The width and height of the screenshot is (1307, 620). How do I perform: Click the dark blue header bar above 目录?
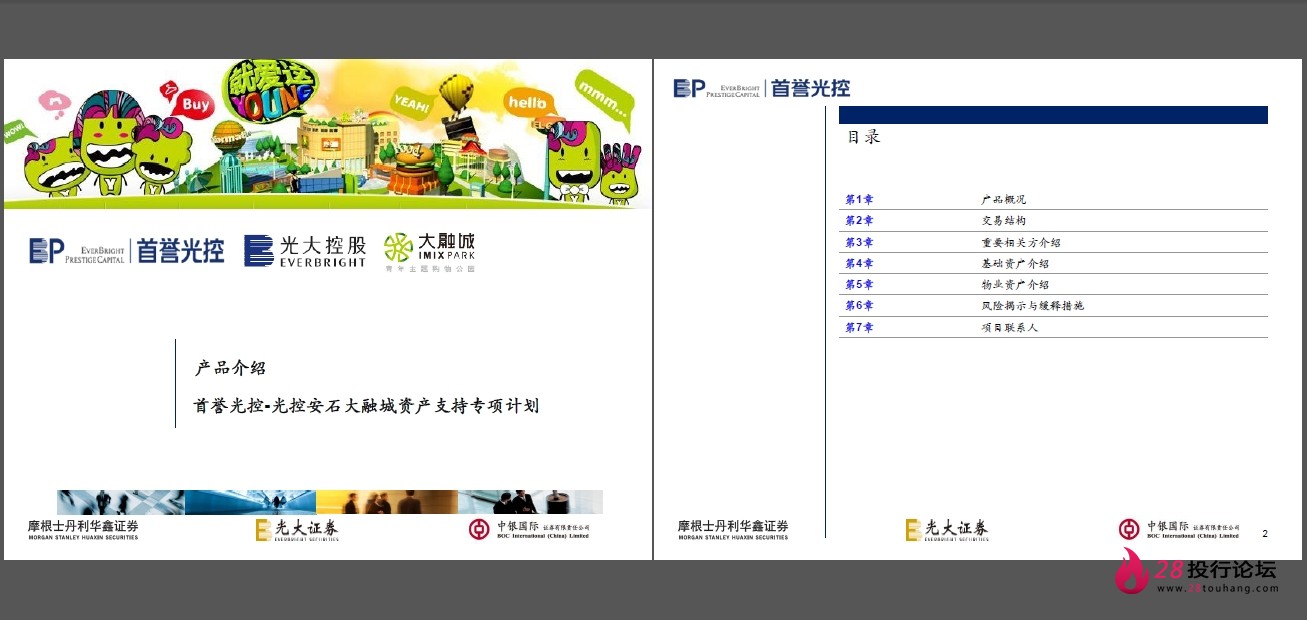click(x=1053, y=115)
